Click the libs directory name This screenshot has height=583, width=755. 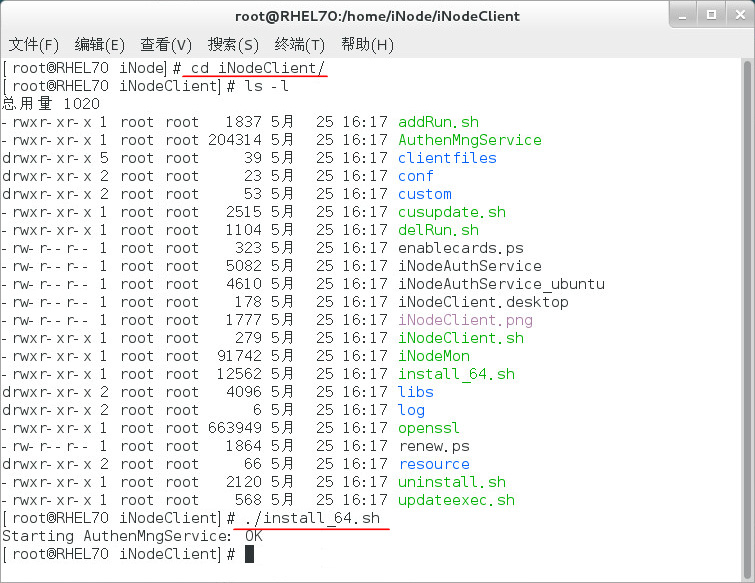(x=416, y=392)
